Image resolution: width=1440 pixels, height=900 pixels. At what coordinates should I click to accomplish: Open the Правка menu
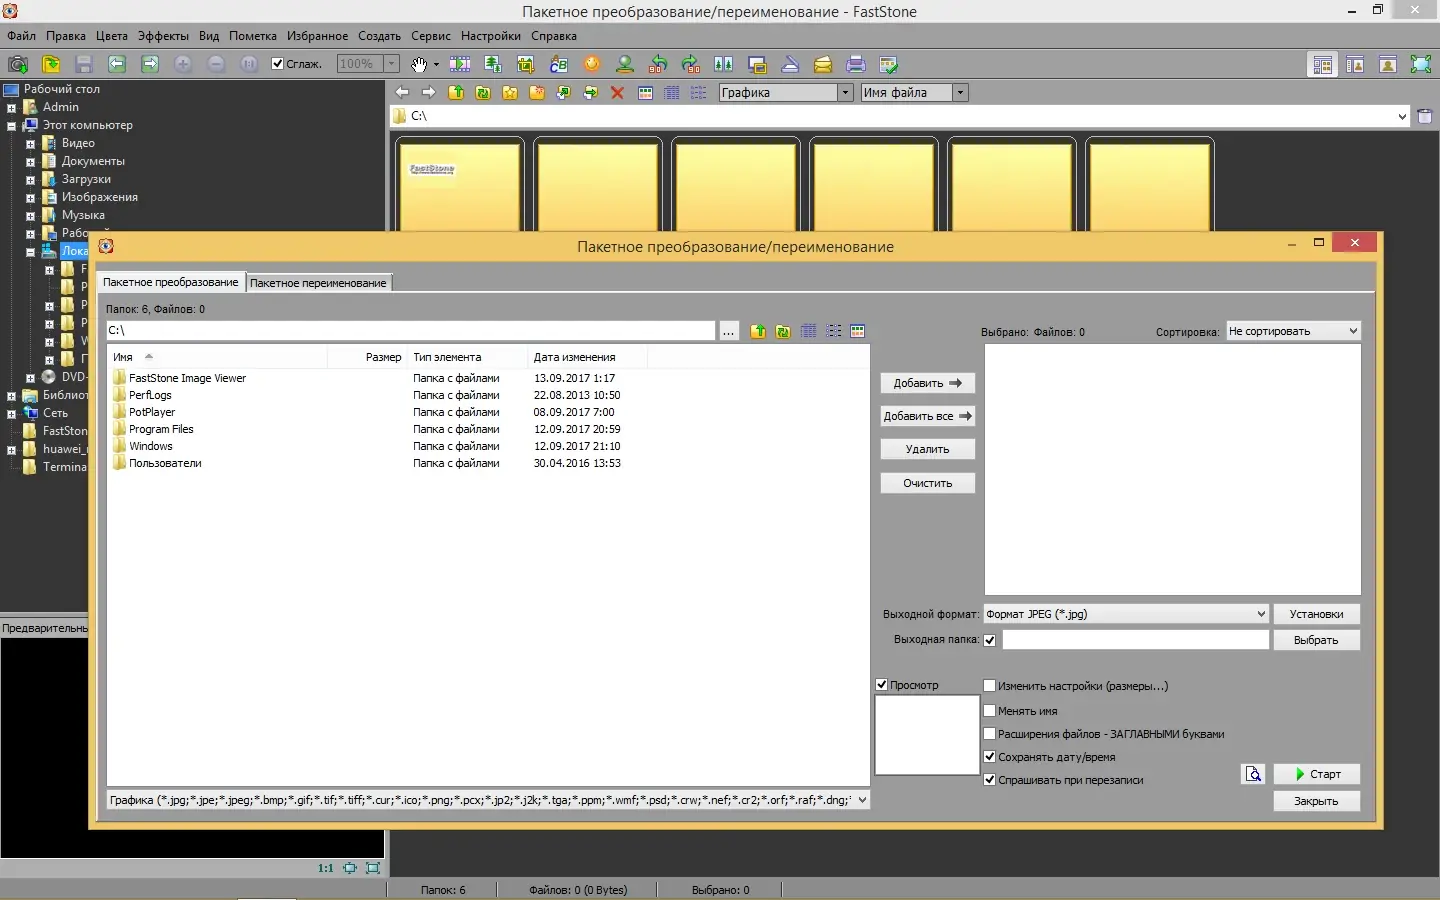(66, 36)
